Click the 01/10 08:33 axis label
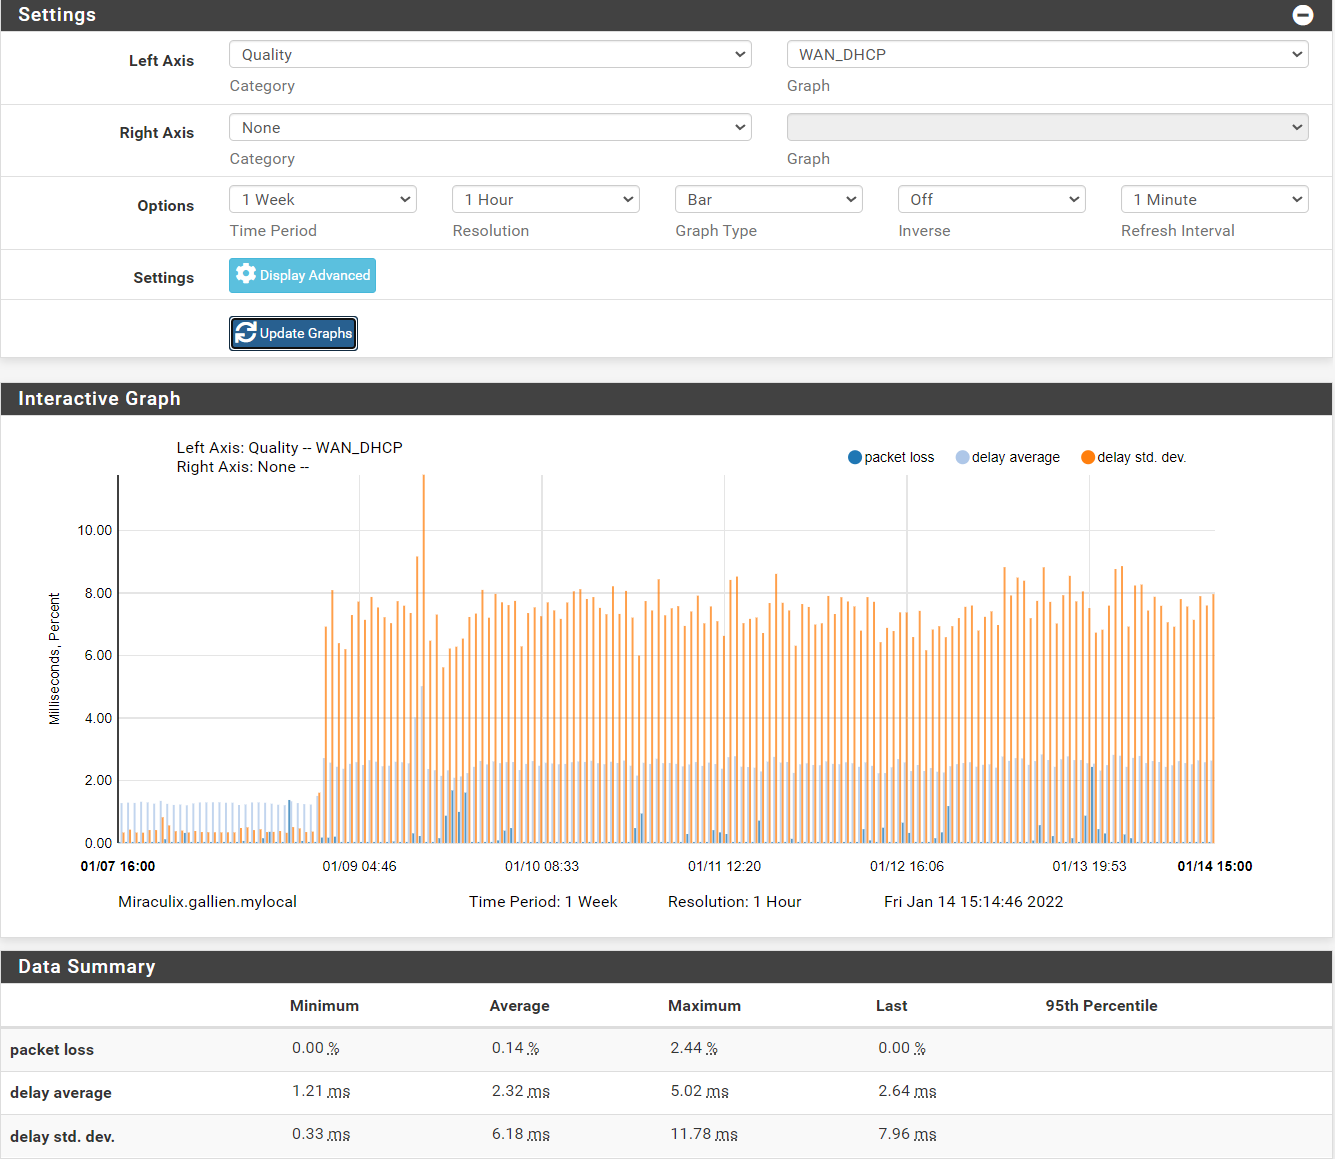Viewport: 1335px width, 1159px height. [x=542, y=866]
